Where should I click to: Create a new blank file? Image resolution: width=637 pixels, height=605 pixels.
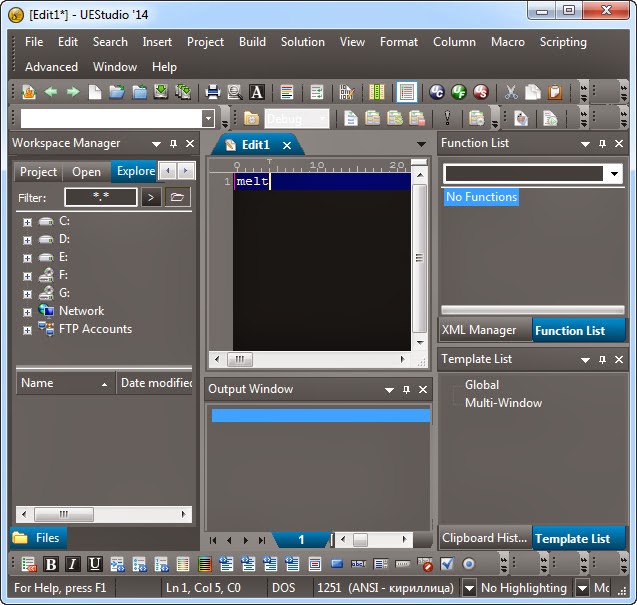coord(95,92)
